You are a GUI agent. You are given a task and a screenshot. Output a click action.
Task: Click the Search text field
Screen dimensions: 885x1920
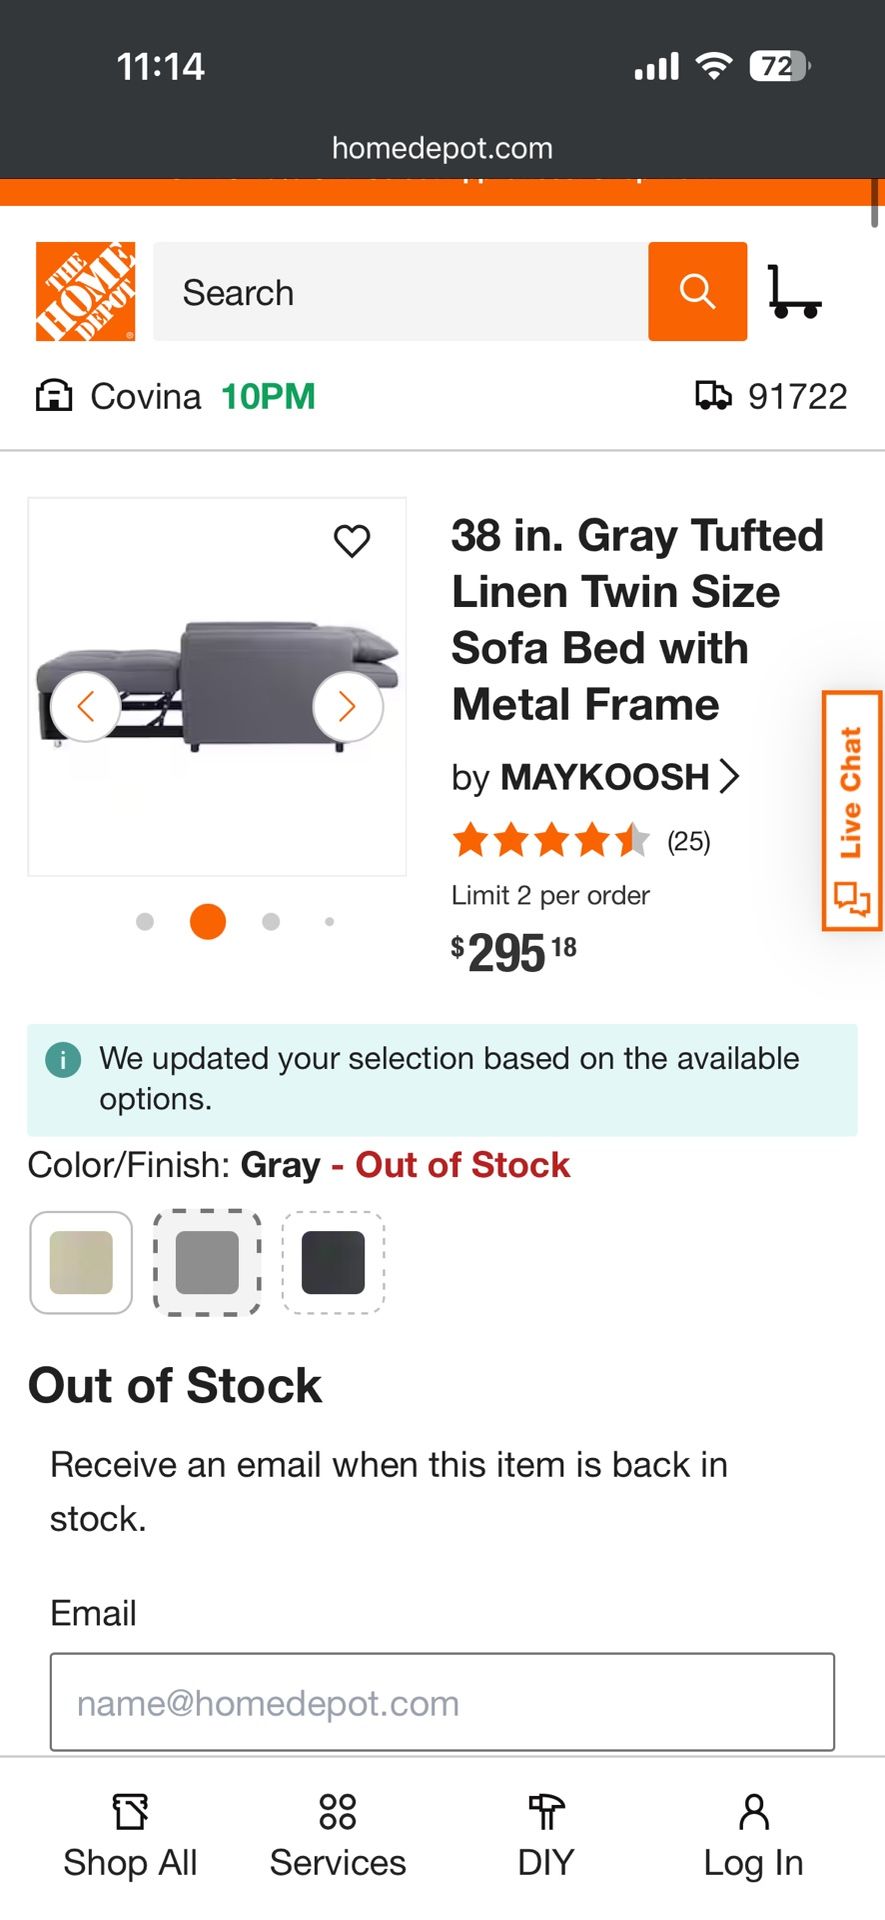pos(400,292)
